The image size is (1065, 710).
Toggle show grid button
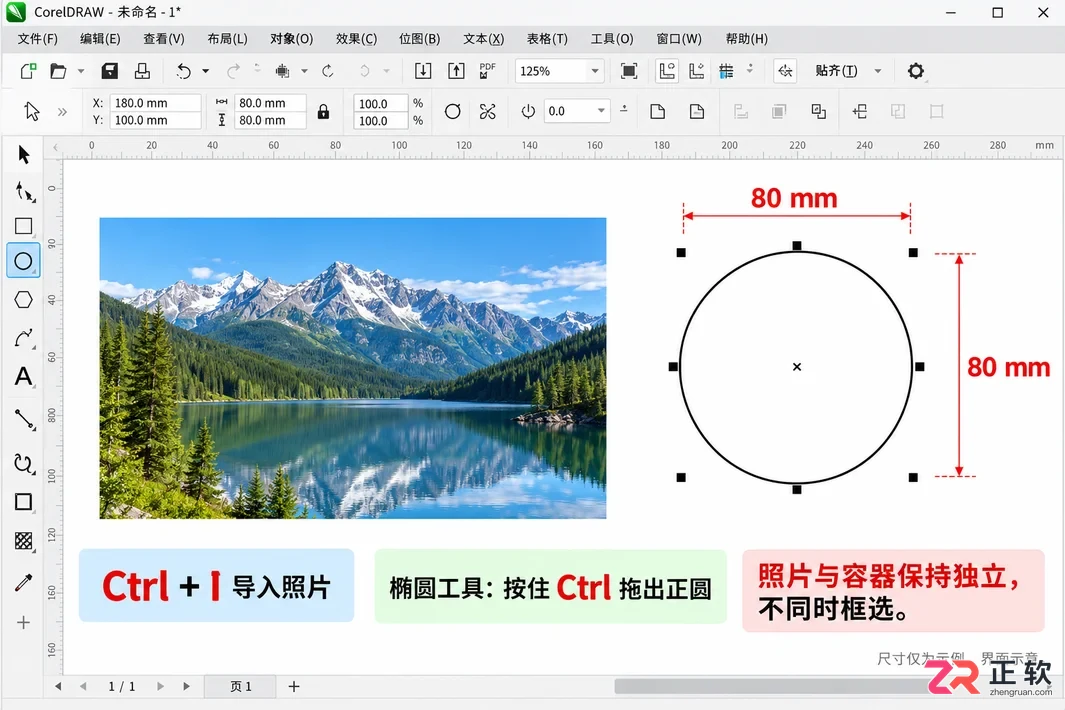pos(726,71)
